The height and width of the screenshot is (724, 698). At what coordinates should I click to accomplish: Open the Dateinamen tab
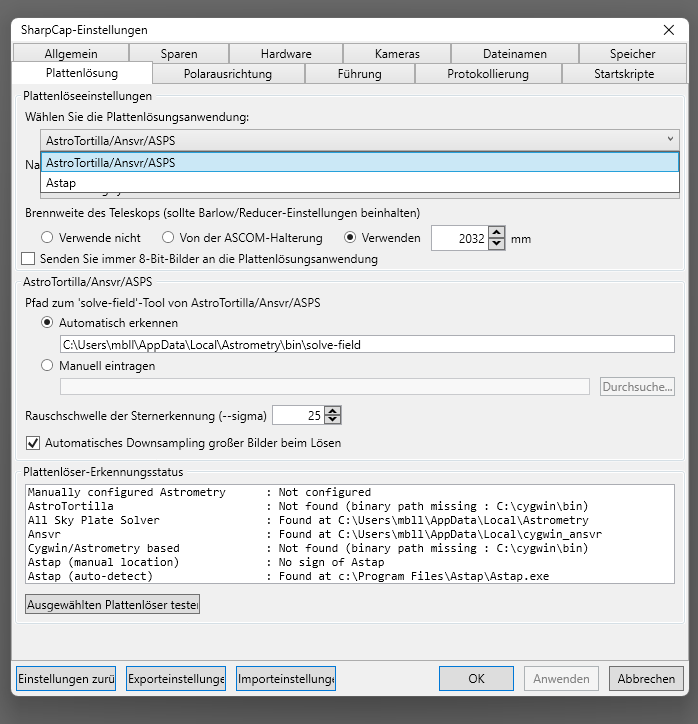[515, 54]
